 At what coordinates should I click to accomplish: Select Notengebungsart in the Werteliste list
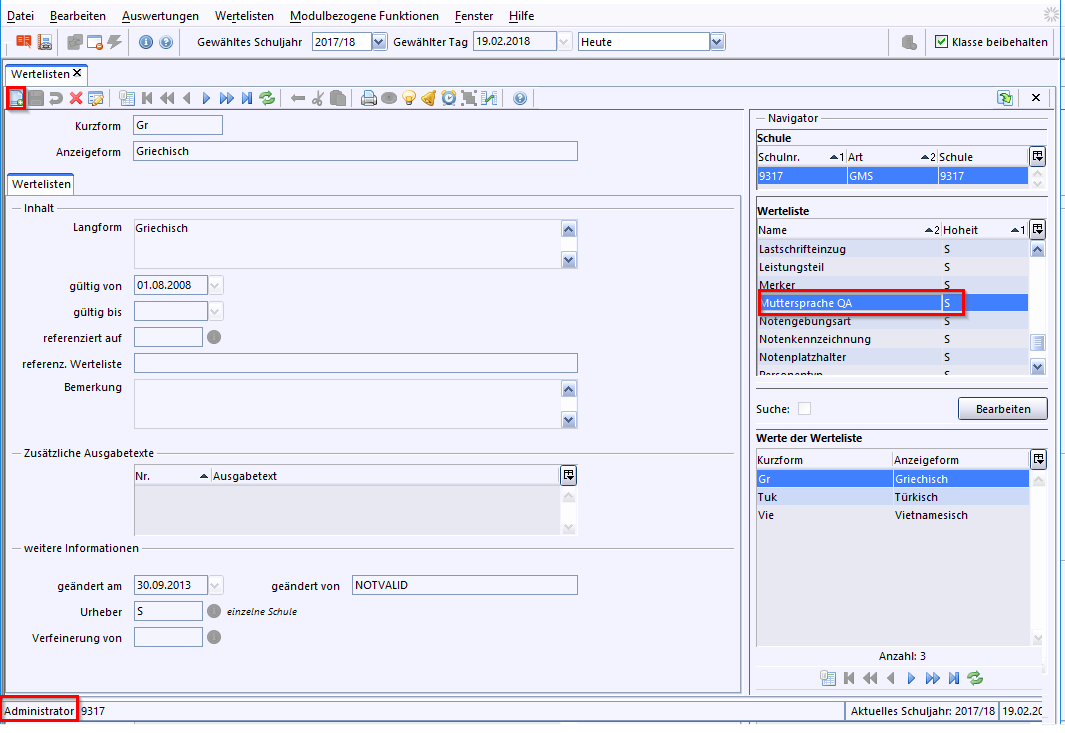click(892, 321)
